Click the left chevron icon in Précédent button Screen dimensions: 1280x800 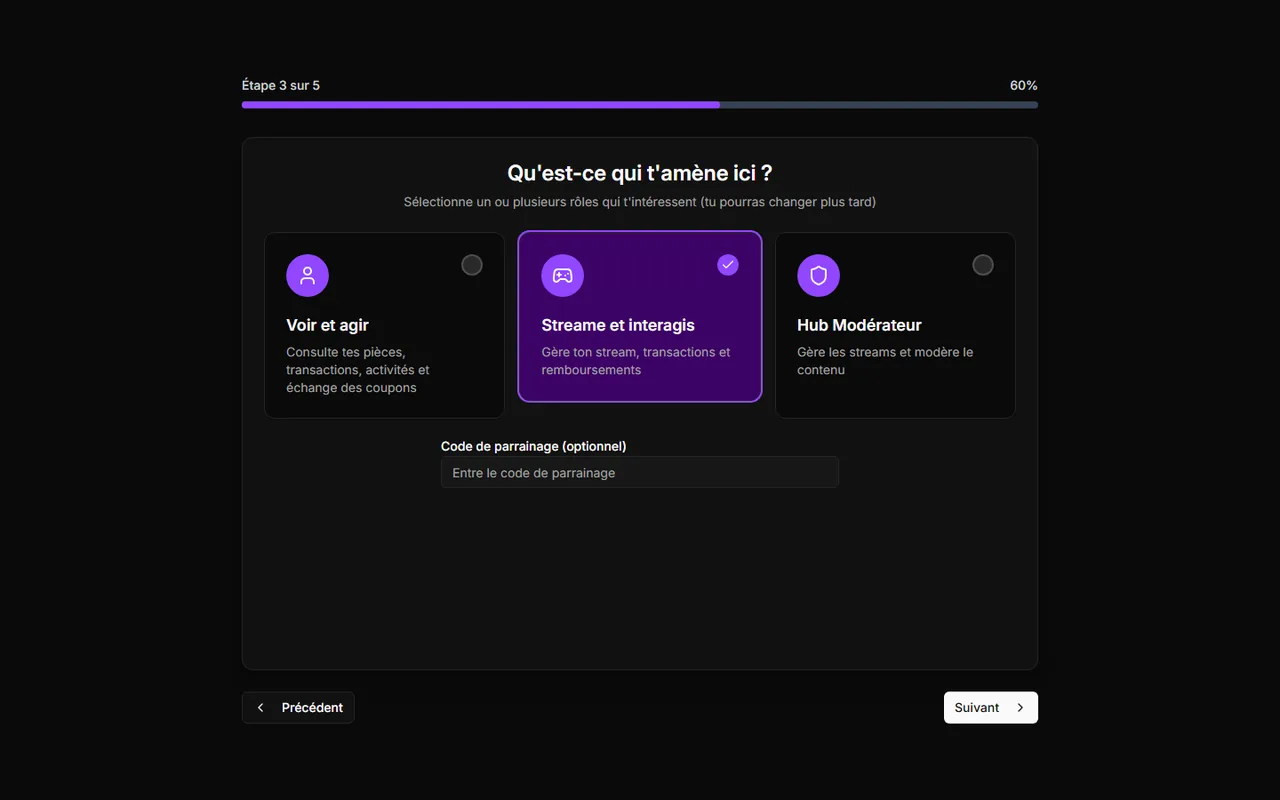point(261,707)
